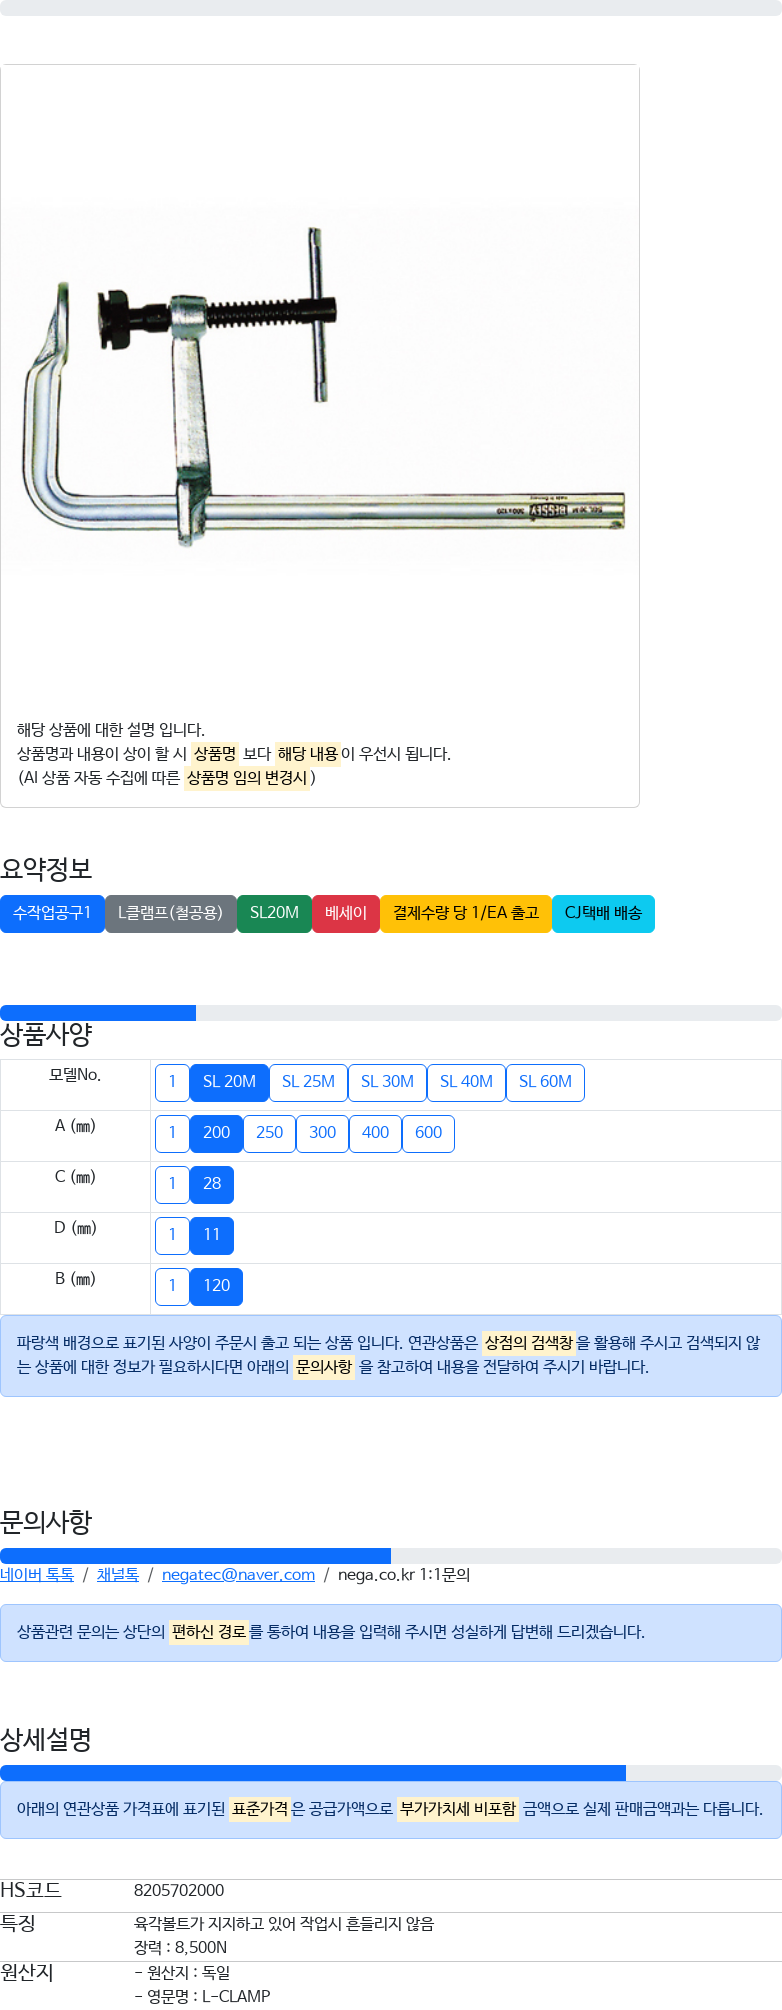Click the CJ택배 배송 delivery badge
This screenshot has height=2010, width=782.
(x=603, y=913)
